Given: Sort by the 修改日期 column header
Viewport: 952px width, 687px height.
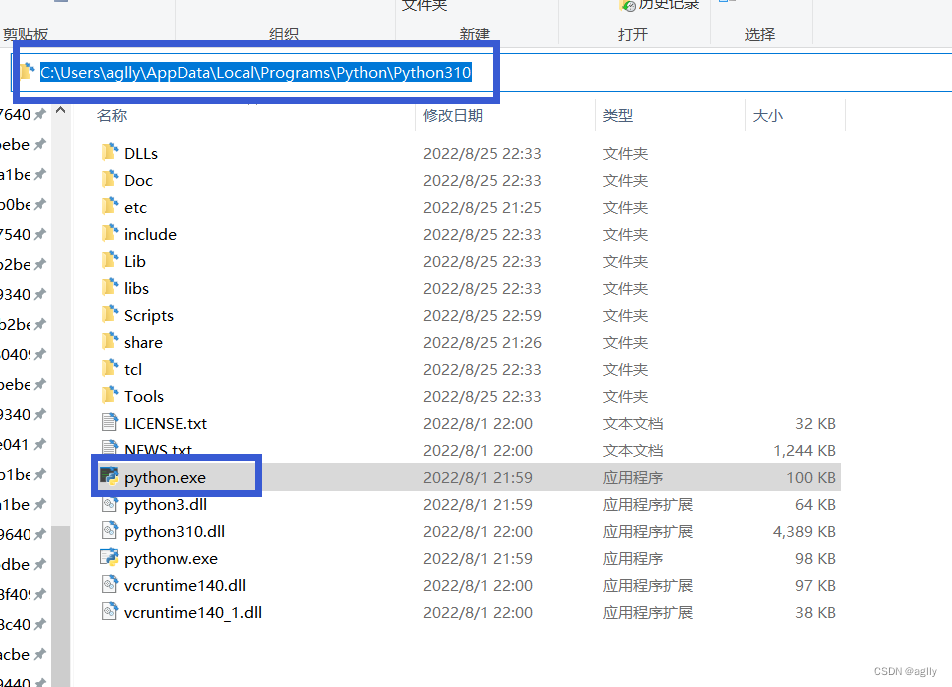Looking at the screenshot, I should pyautogui.click(x=453, y=115).
